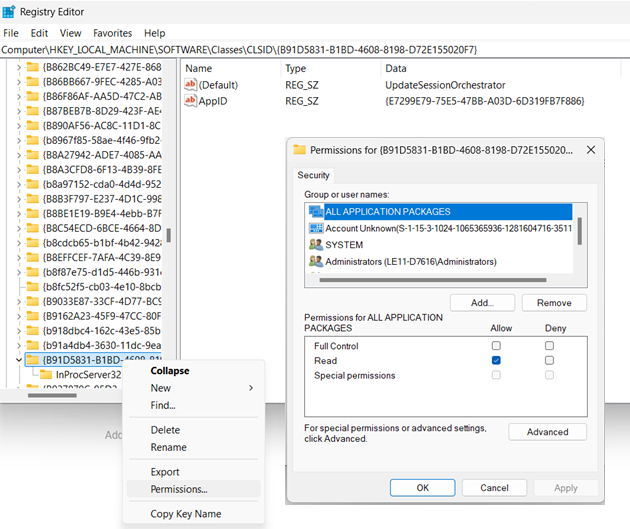Image resolution: width=630 pixels, height=529 pixels.
Task: Click folder icon of InProcServer32 subkey
Action: pyautogui.click(x=46, y=375)
